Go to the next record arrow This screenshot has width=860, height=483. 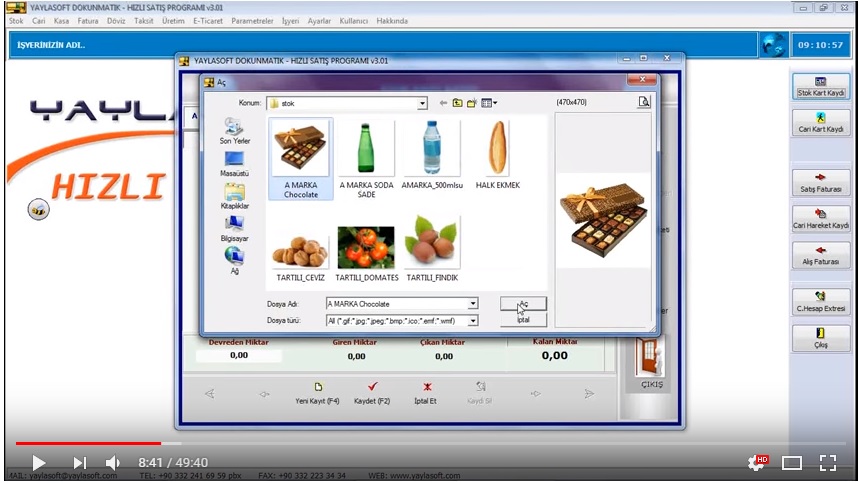click(x=535, y=394)
